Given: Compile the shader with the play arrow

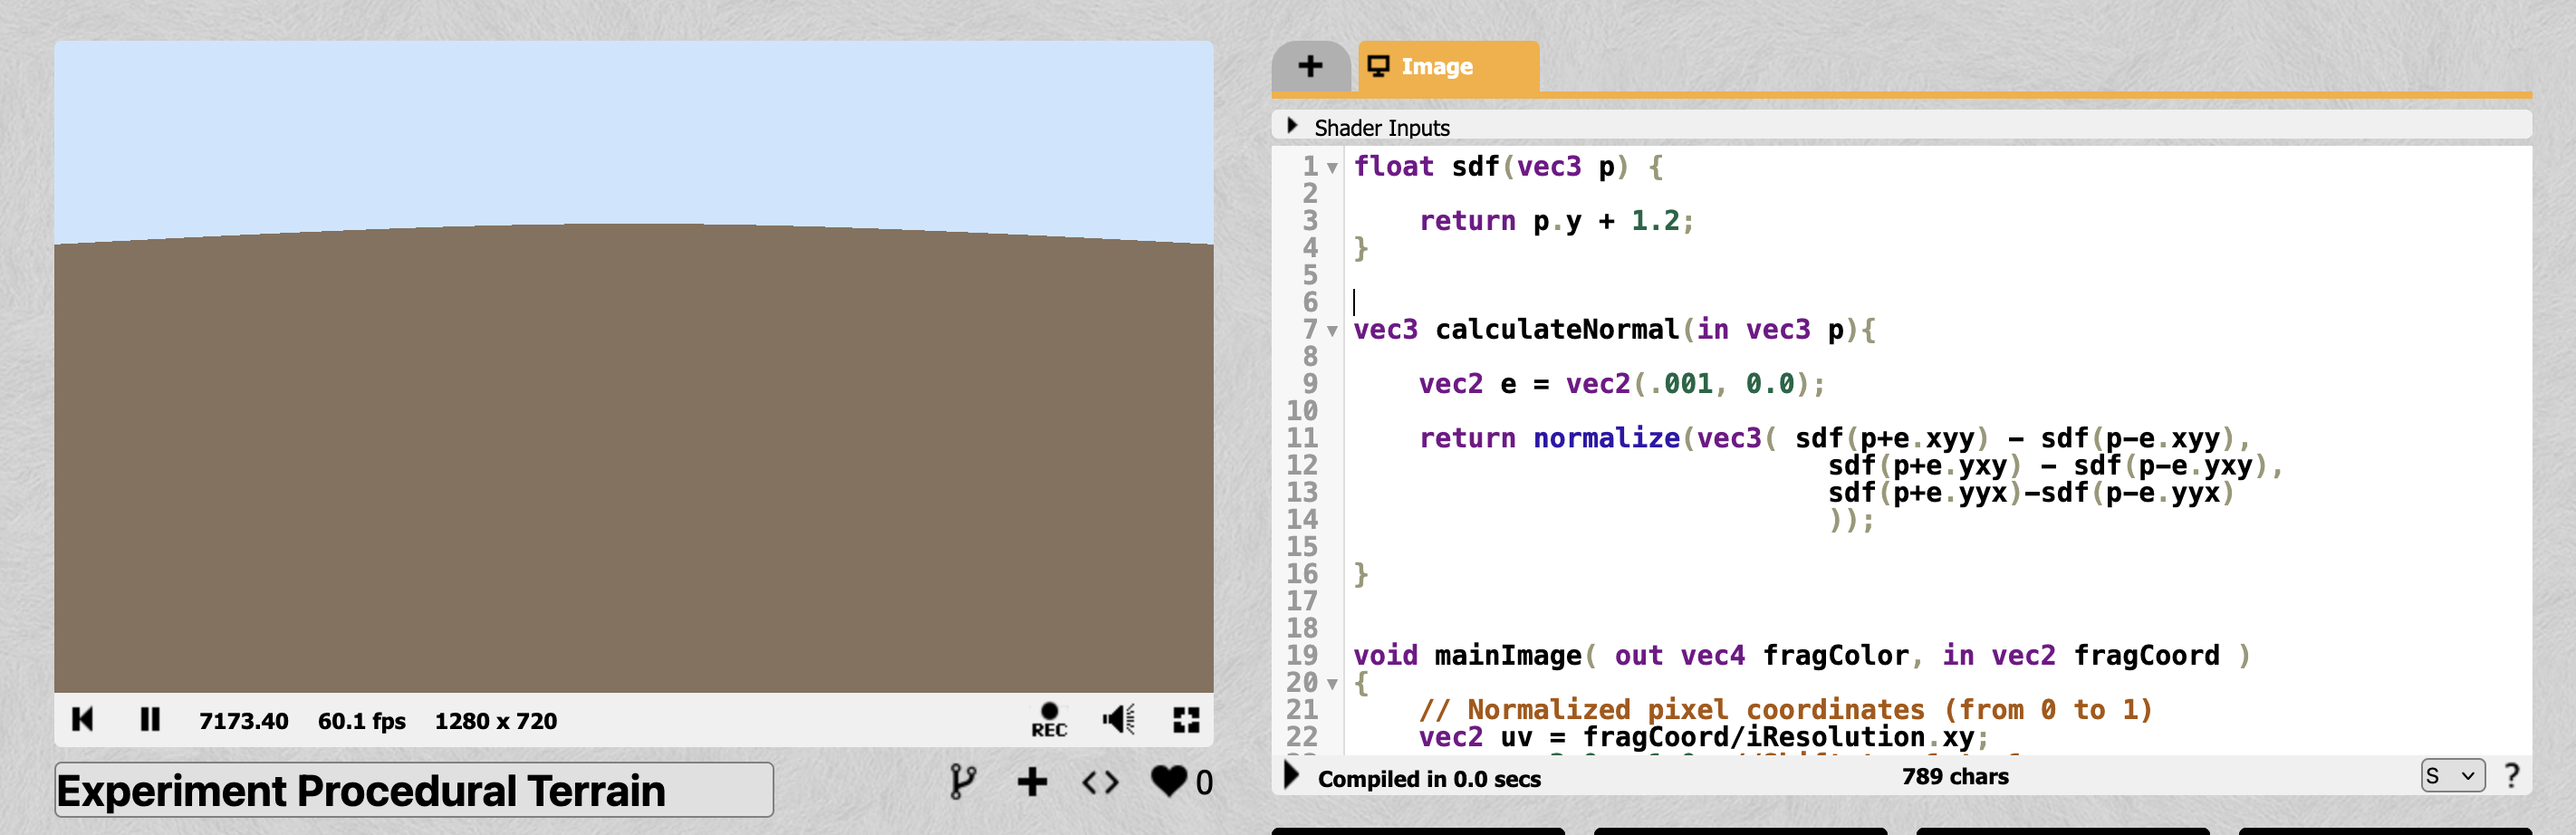Looking at the screenshot, I should click(x=1291, y=776).
